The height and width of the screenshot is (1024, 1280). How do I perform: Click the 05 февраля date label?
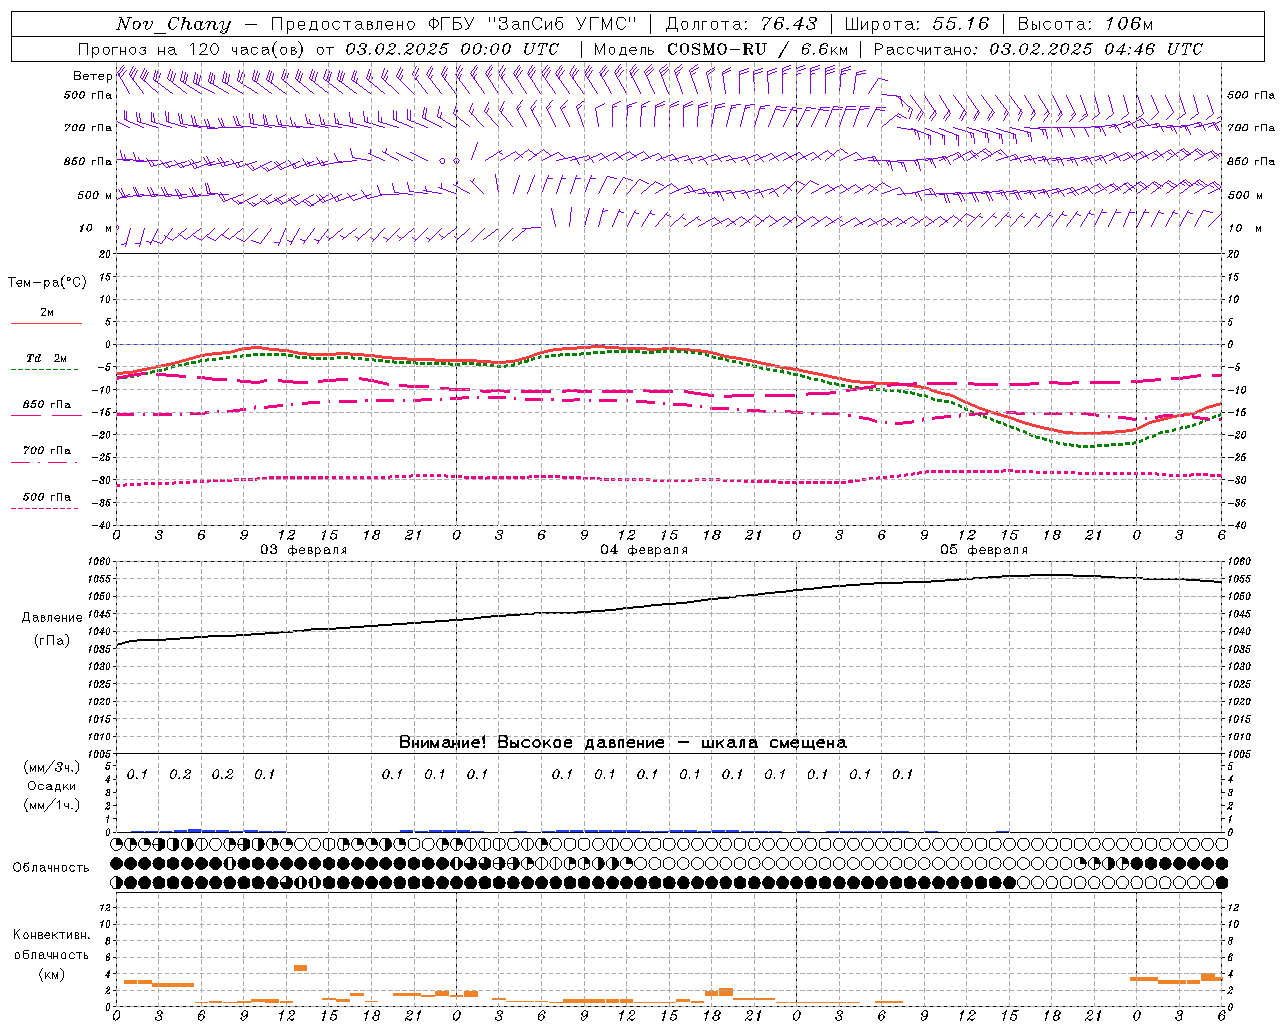pyautogui.click(x=984, y=550)
